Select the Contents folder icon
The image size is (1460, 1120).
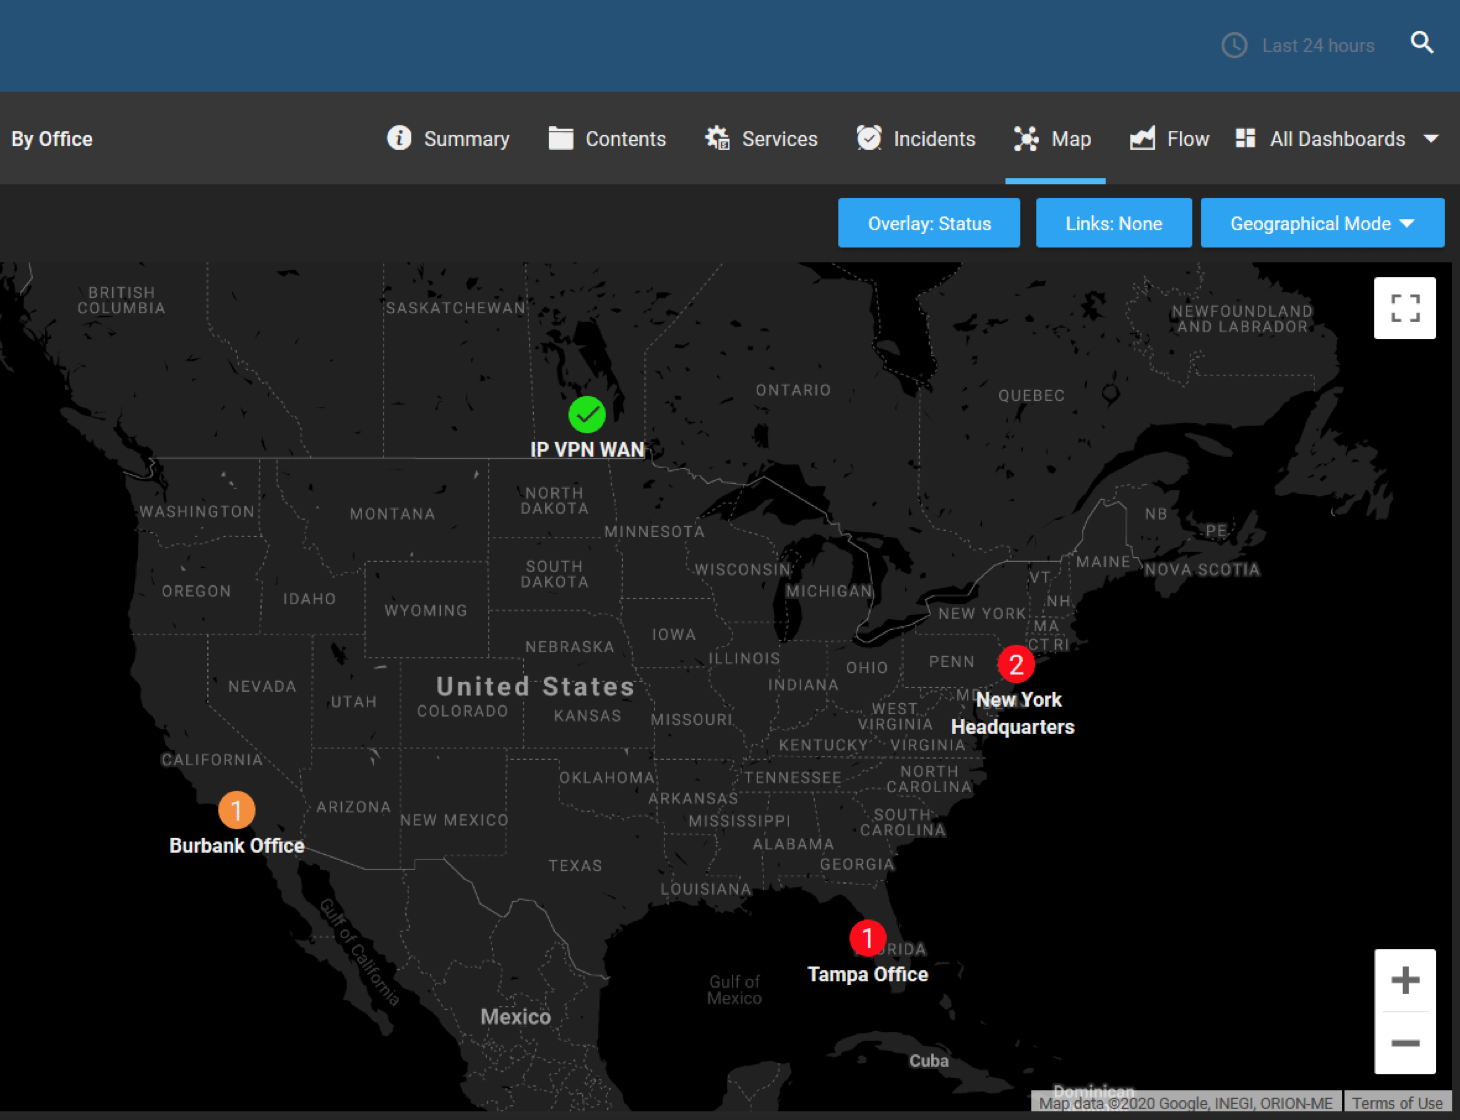pyautogui.click(x=562, y=138)
